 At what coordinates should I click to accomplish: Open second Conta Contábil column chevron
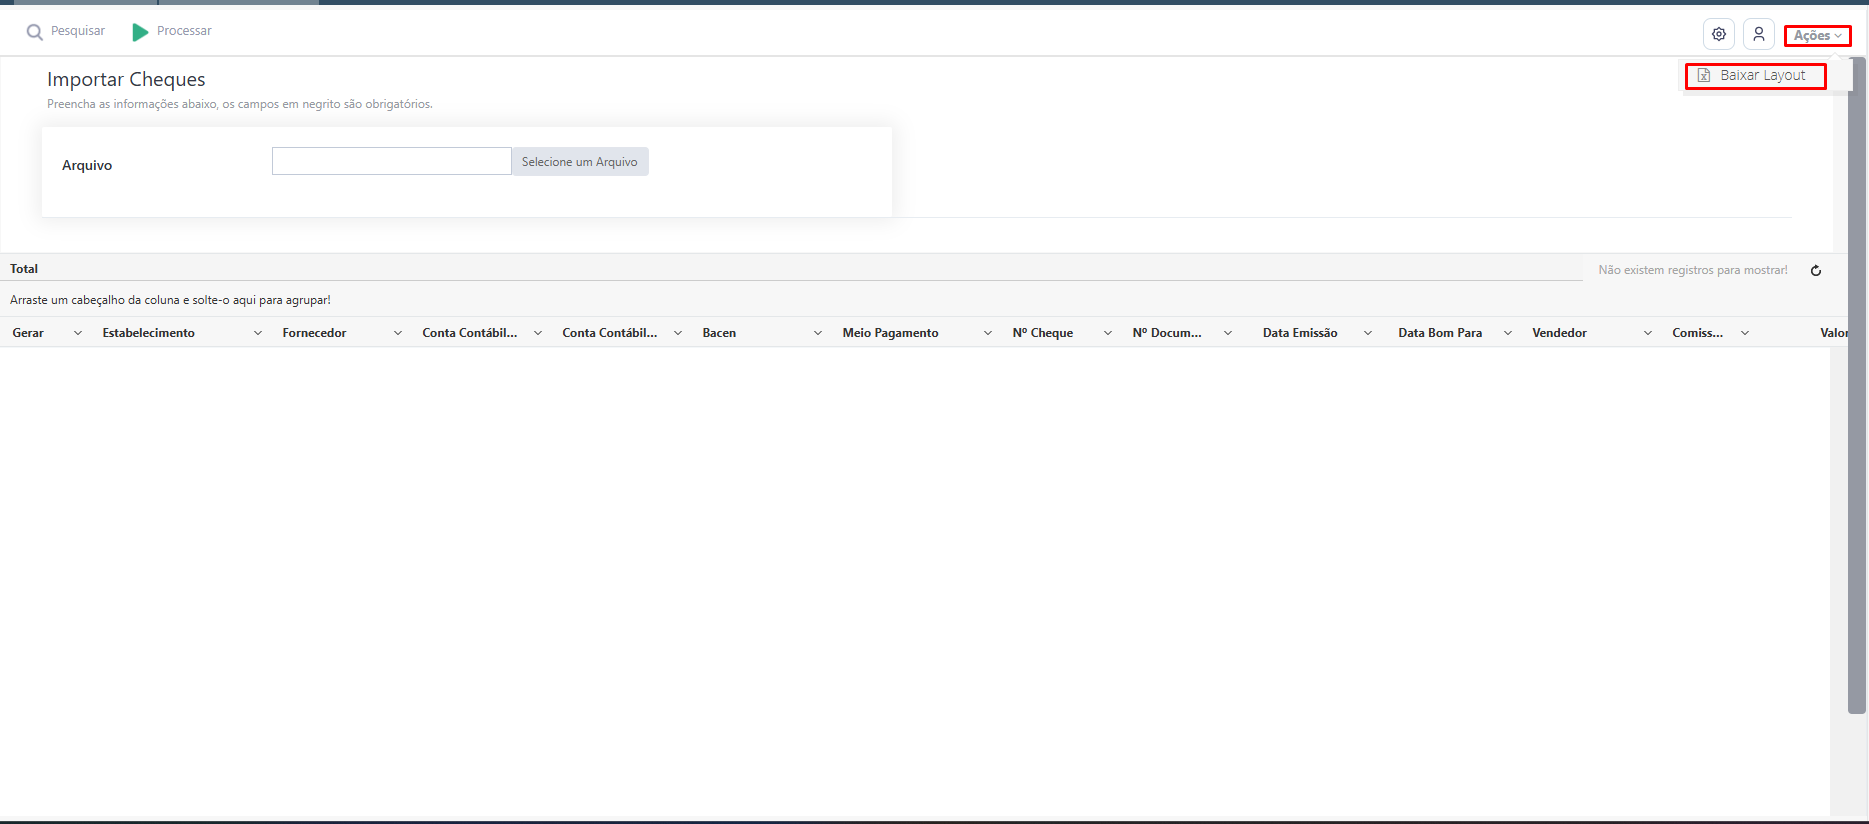coord(678,333)
